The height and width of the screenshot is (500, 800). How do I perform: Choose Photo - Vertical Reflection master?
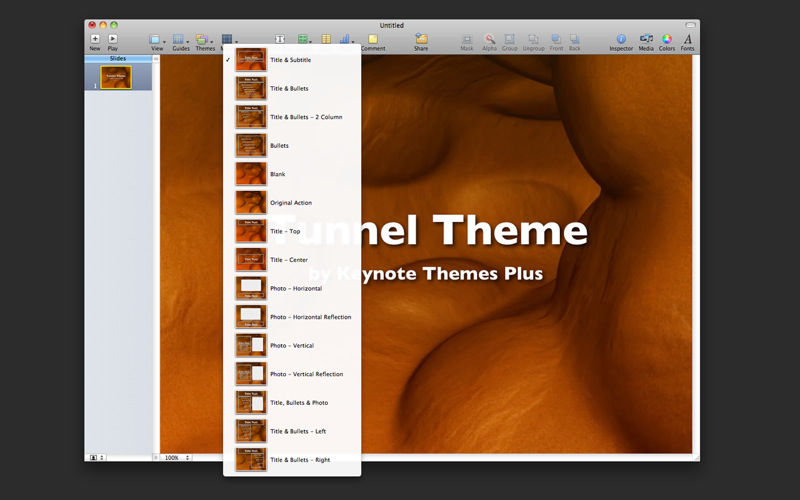[292, 374]
